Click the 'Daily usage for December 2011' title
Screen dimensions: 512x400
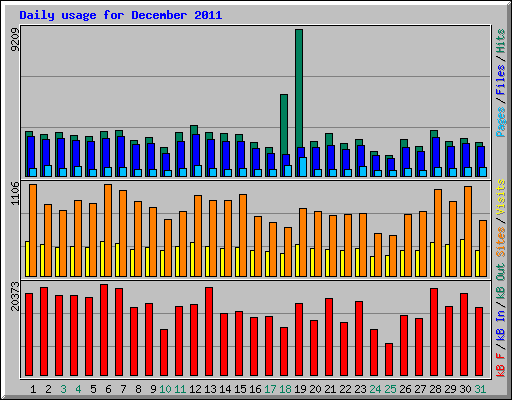pos(121,15)
